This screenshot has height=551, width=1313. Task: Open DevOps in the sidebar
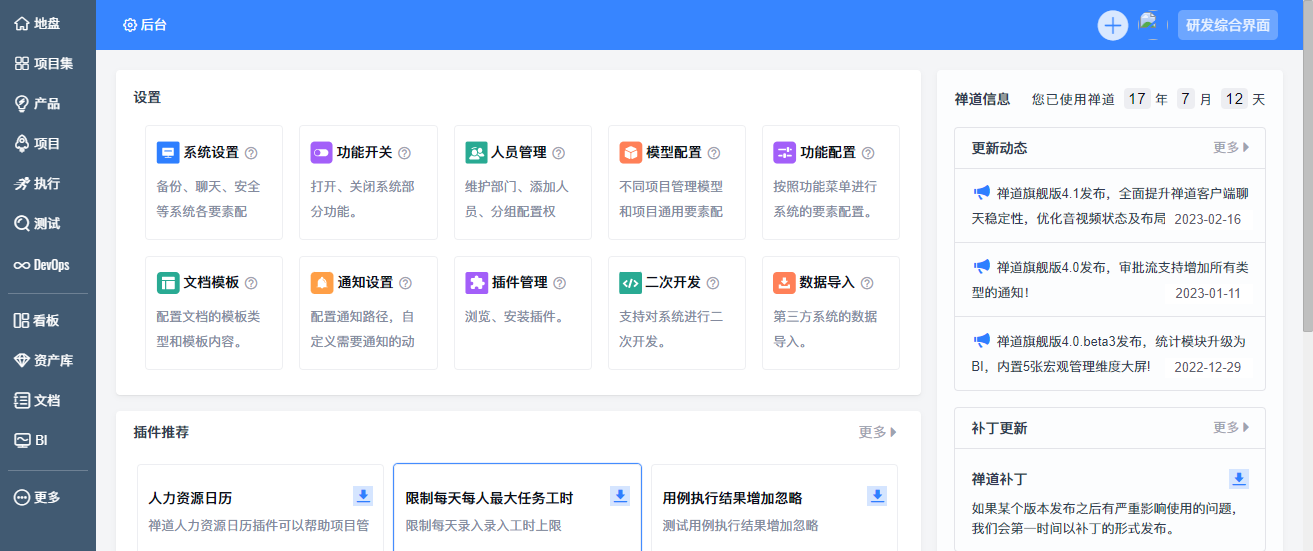[41, 265]
